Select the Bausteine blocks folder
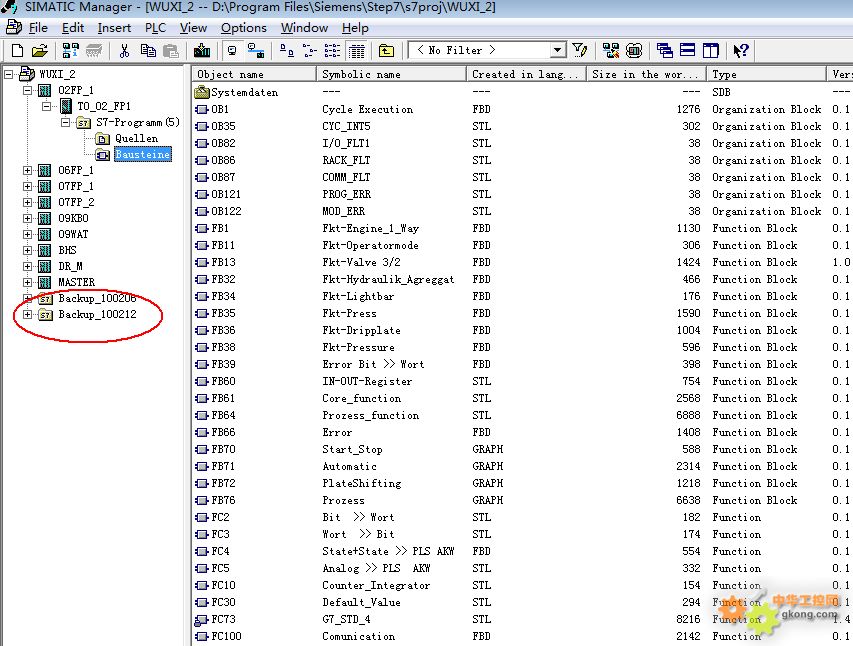853x646 pixels. click(143, 155)
